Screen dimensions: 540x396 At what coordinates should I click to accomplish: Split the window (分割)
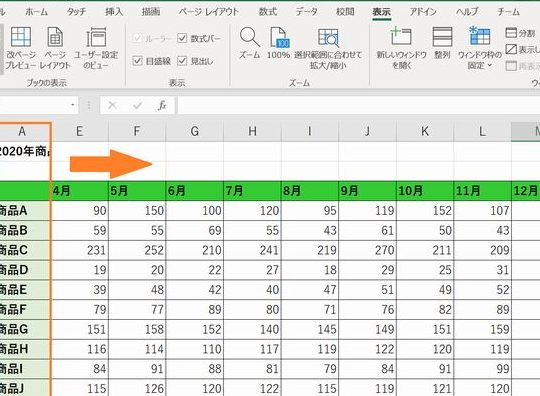(x=520, y=33)
